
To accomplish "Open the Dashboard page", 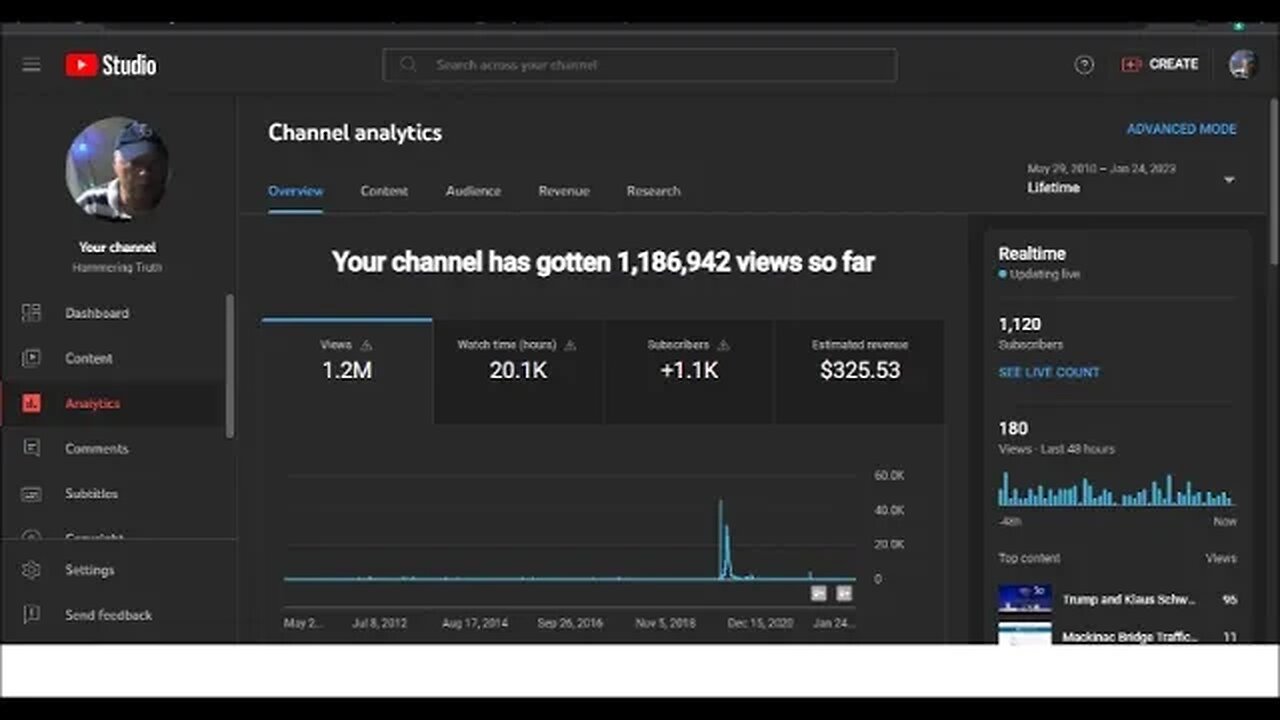I will click(x=97, y=313).
